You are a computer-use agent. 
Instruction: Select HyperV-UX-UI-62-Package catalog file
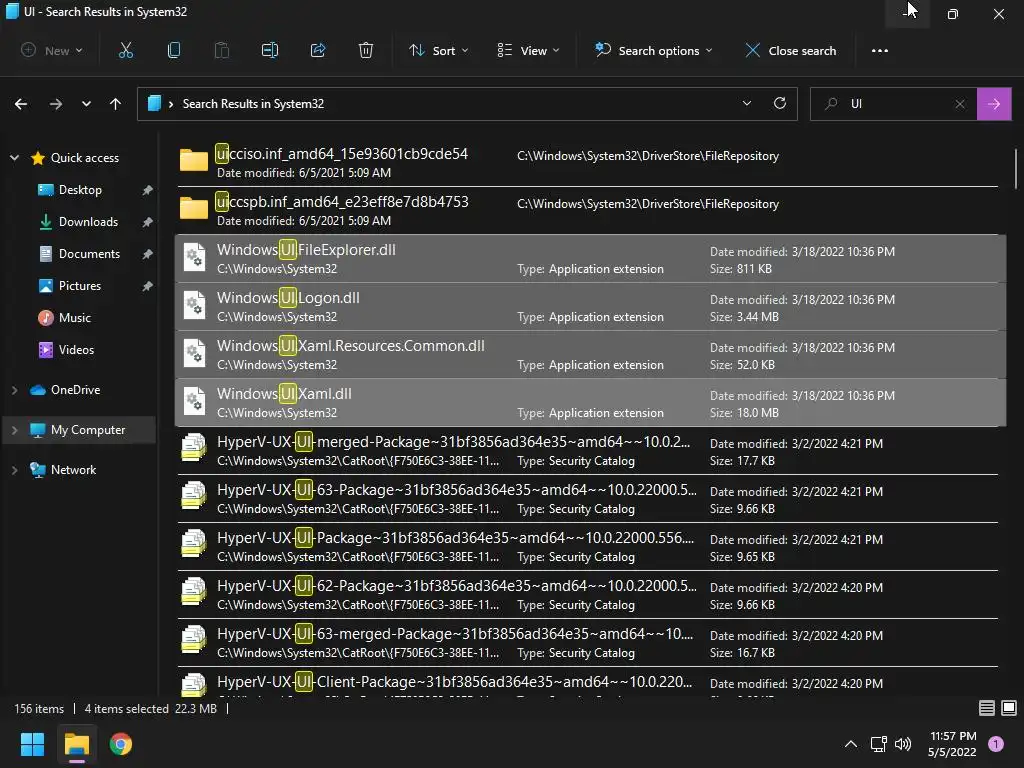[588, 594]
